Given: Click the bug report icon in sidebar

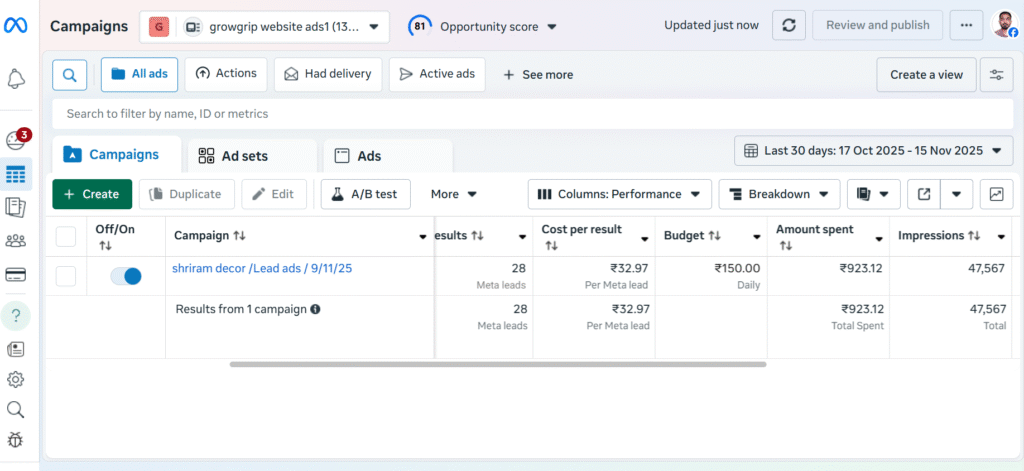Looking at the screenshot, I should click(16, 439).
